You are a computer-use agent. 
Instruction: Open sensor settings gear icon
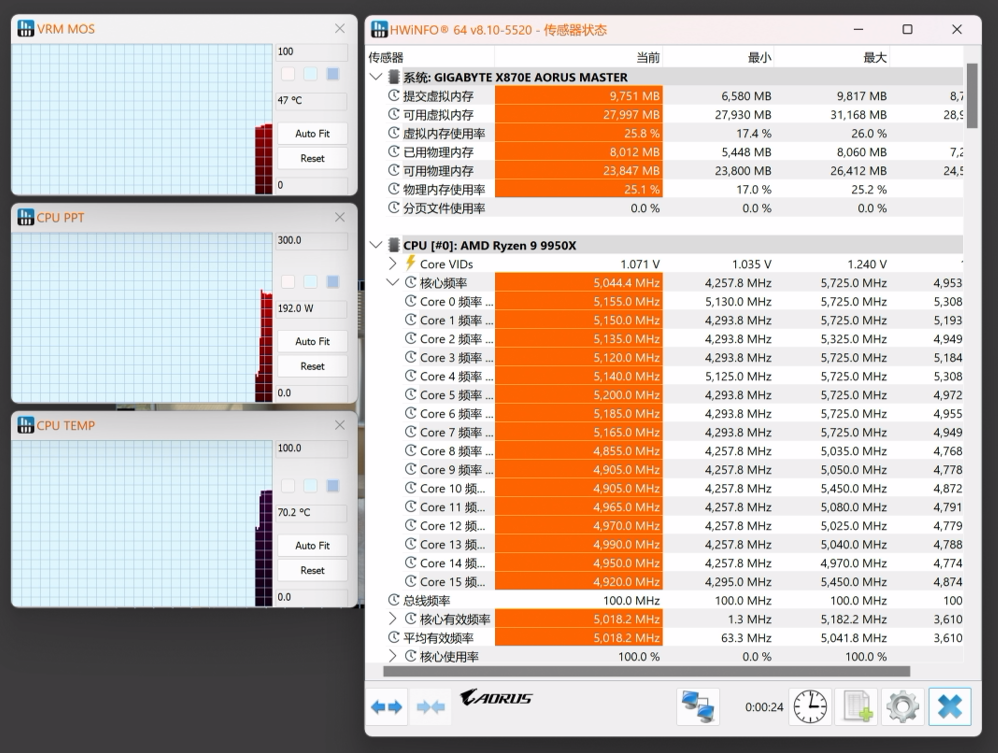(902, 707)
